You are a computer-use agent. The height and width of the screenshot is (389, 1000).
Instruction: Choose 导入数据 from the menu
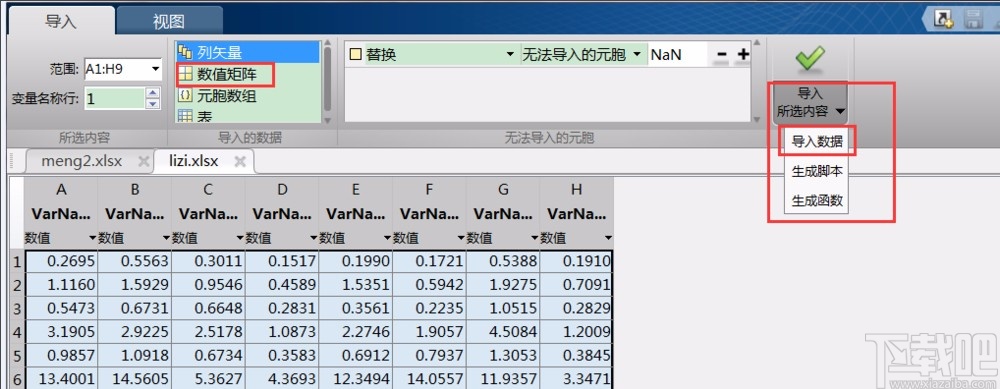pyautogui.click(x=817, y=142)
